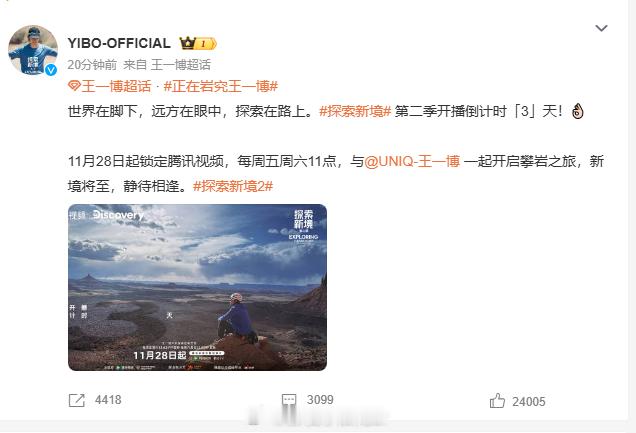Open the #探索新境2# hashtag

tap(233, 186)
